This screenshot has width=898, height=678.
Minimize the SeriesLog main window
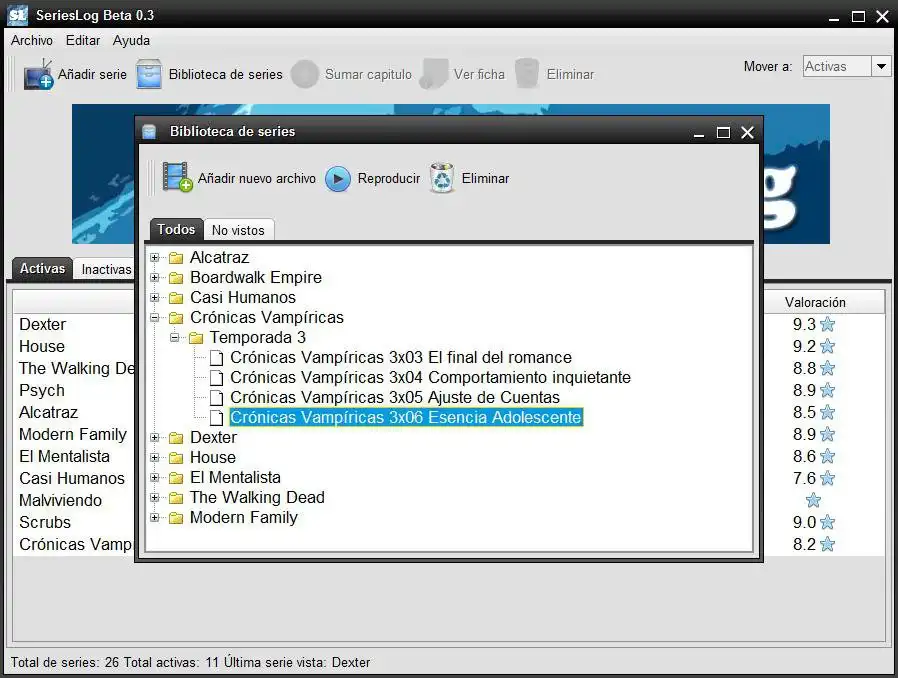coord(834,17)
